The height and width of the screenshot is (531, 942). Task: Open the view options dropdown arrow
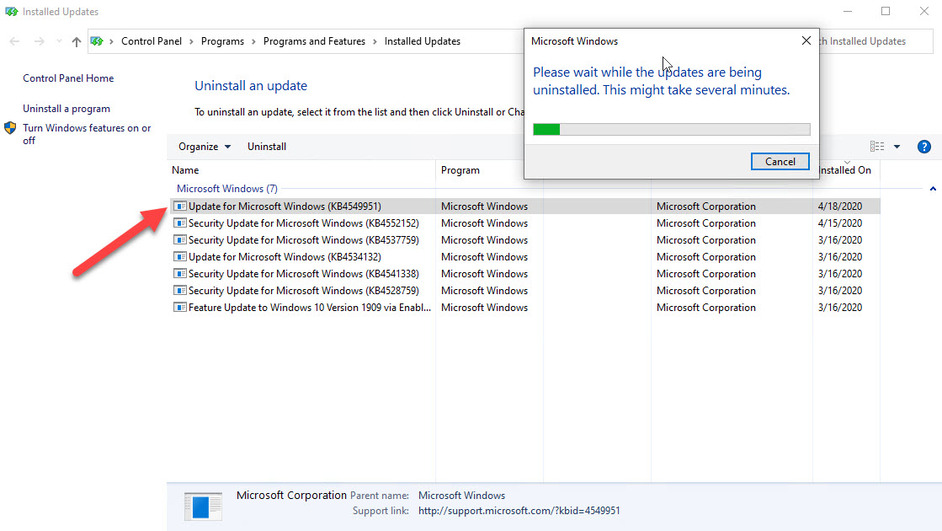pos(897,147)
